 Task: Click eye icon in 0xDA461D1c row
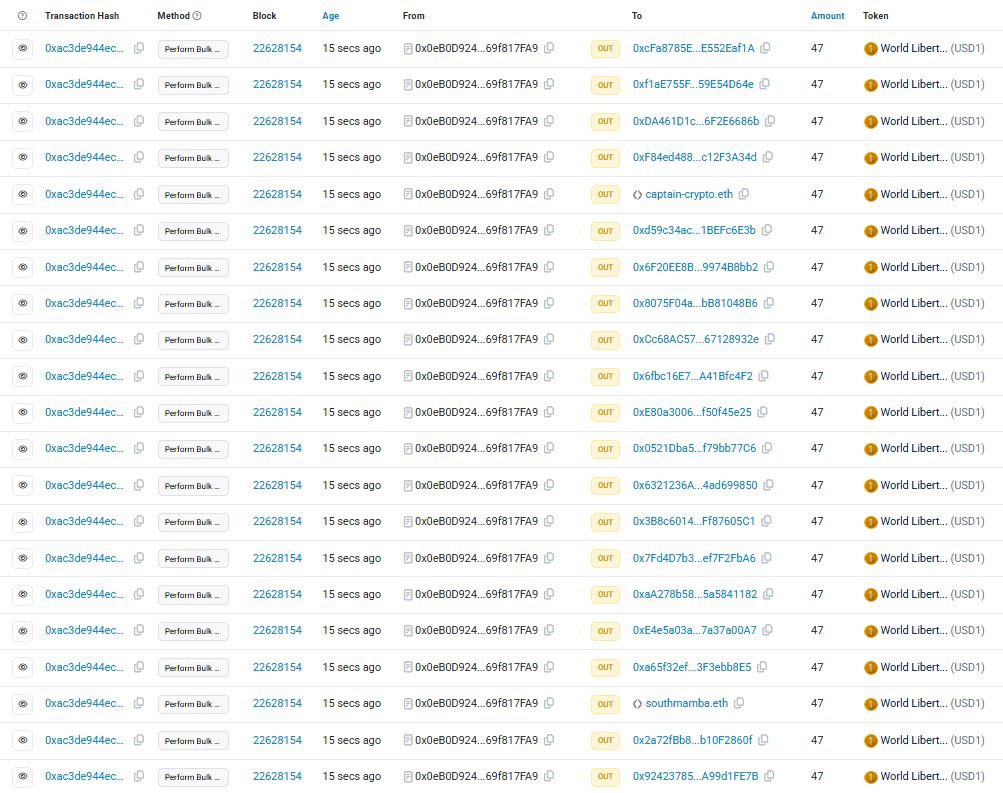point(22,122)
